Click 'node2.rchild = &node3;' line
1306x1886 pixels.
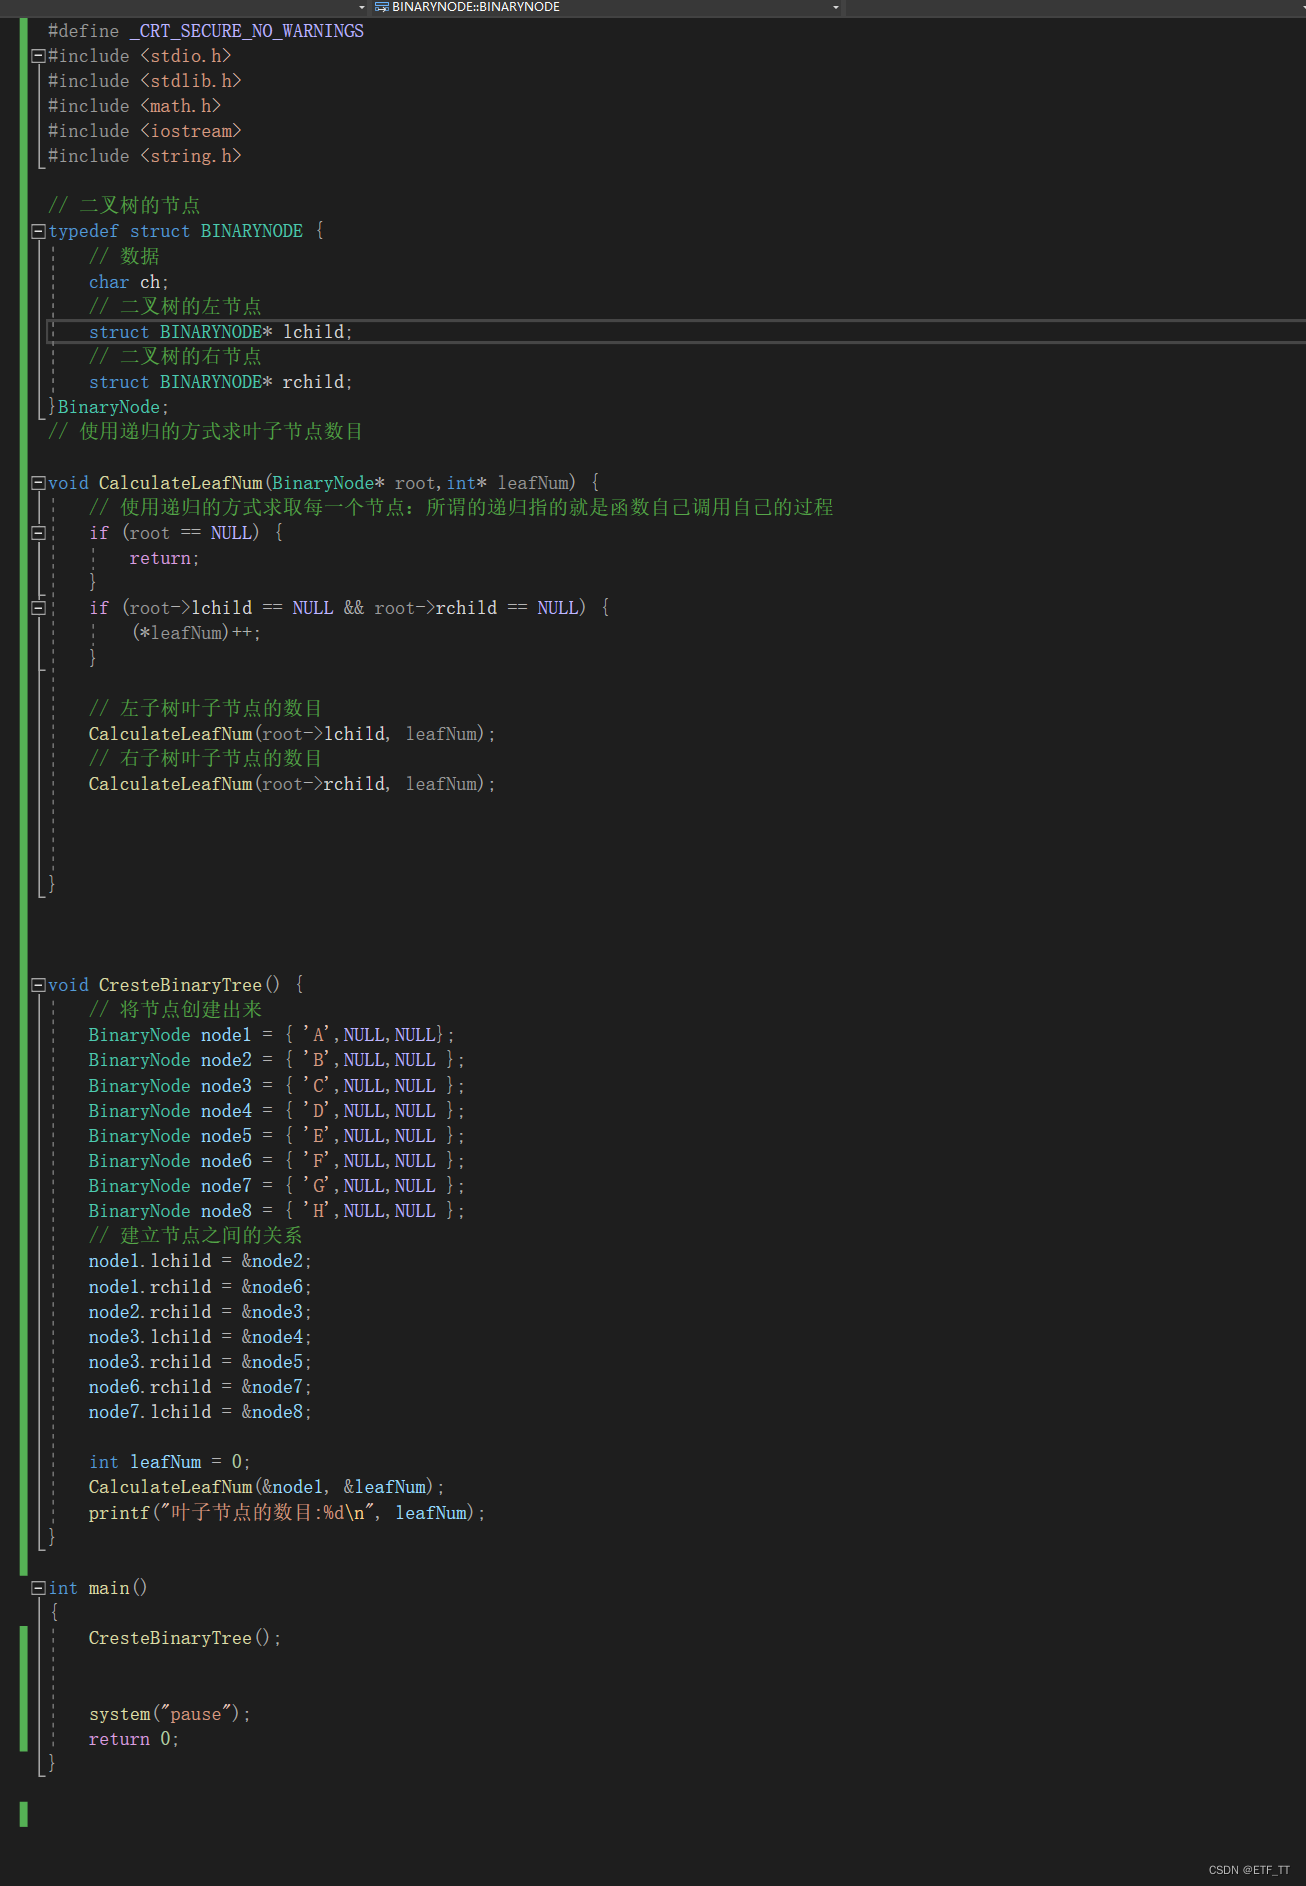(x=200, y=1312)
